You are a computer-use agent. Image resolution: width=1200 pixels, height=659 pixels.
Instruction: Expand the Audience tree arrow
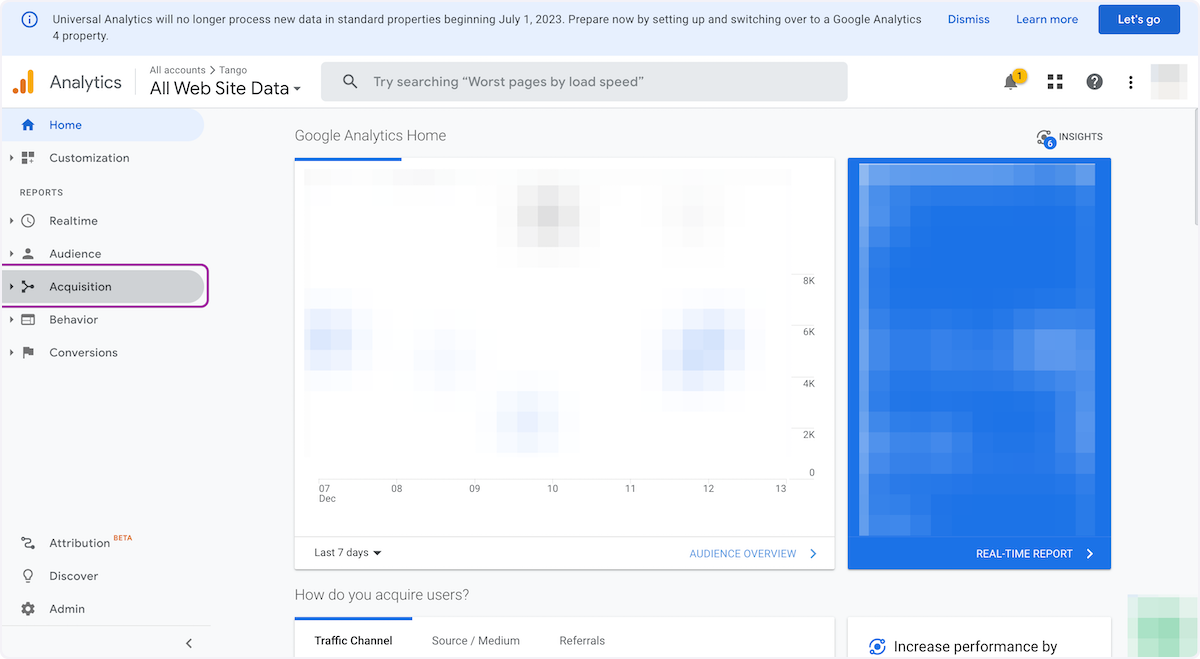tap(11, 254)
